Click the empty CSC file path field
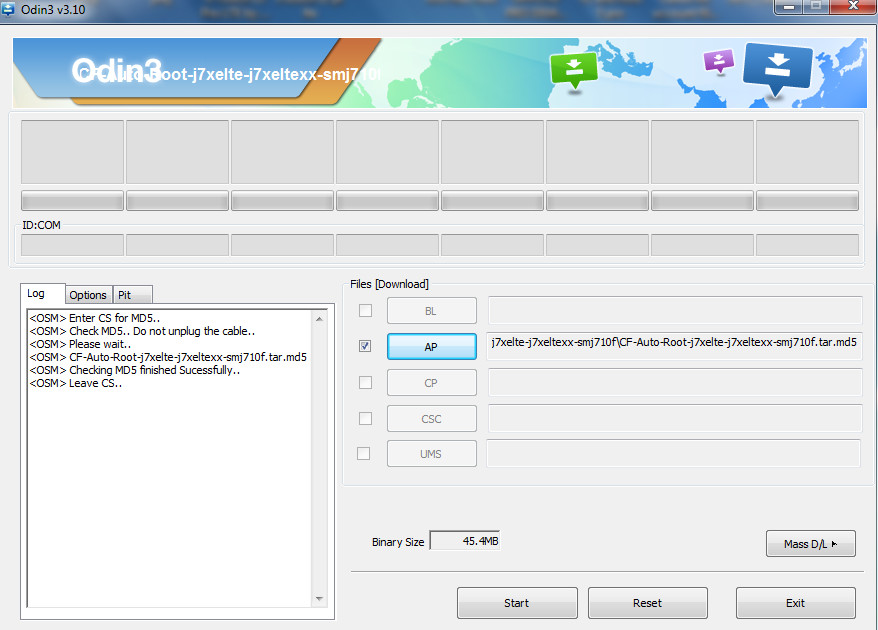 (675, 418)
